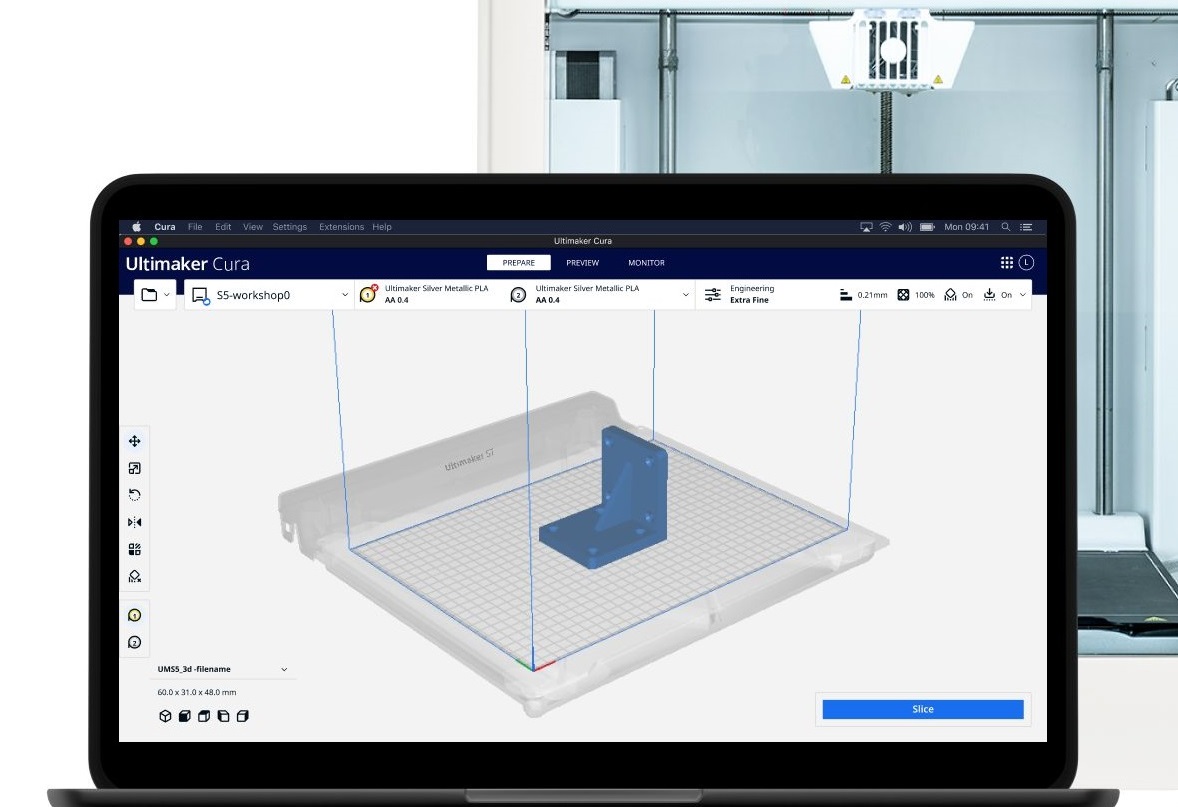Open the Extensions menu
The height and width of the screenshot is (807, 1178).
point(341,227)
